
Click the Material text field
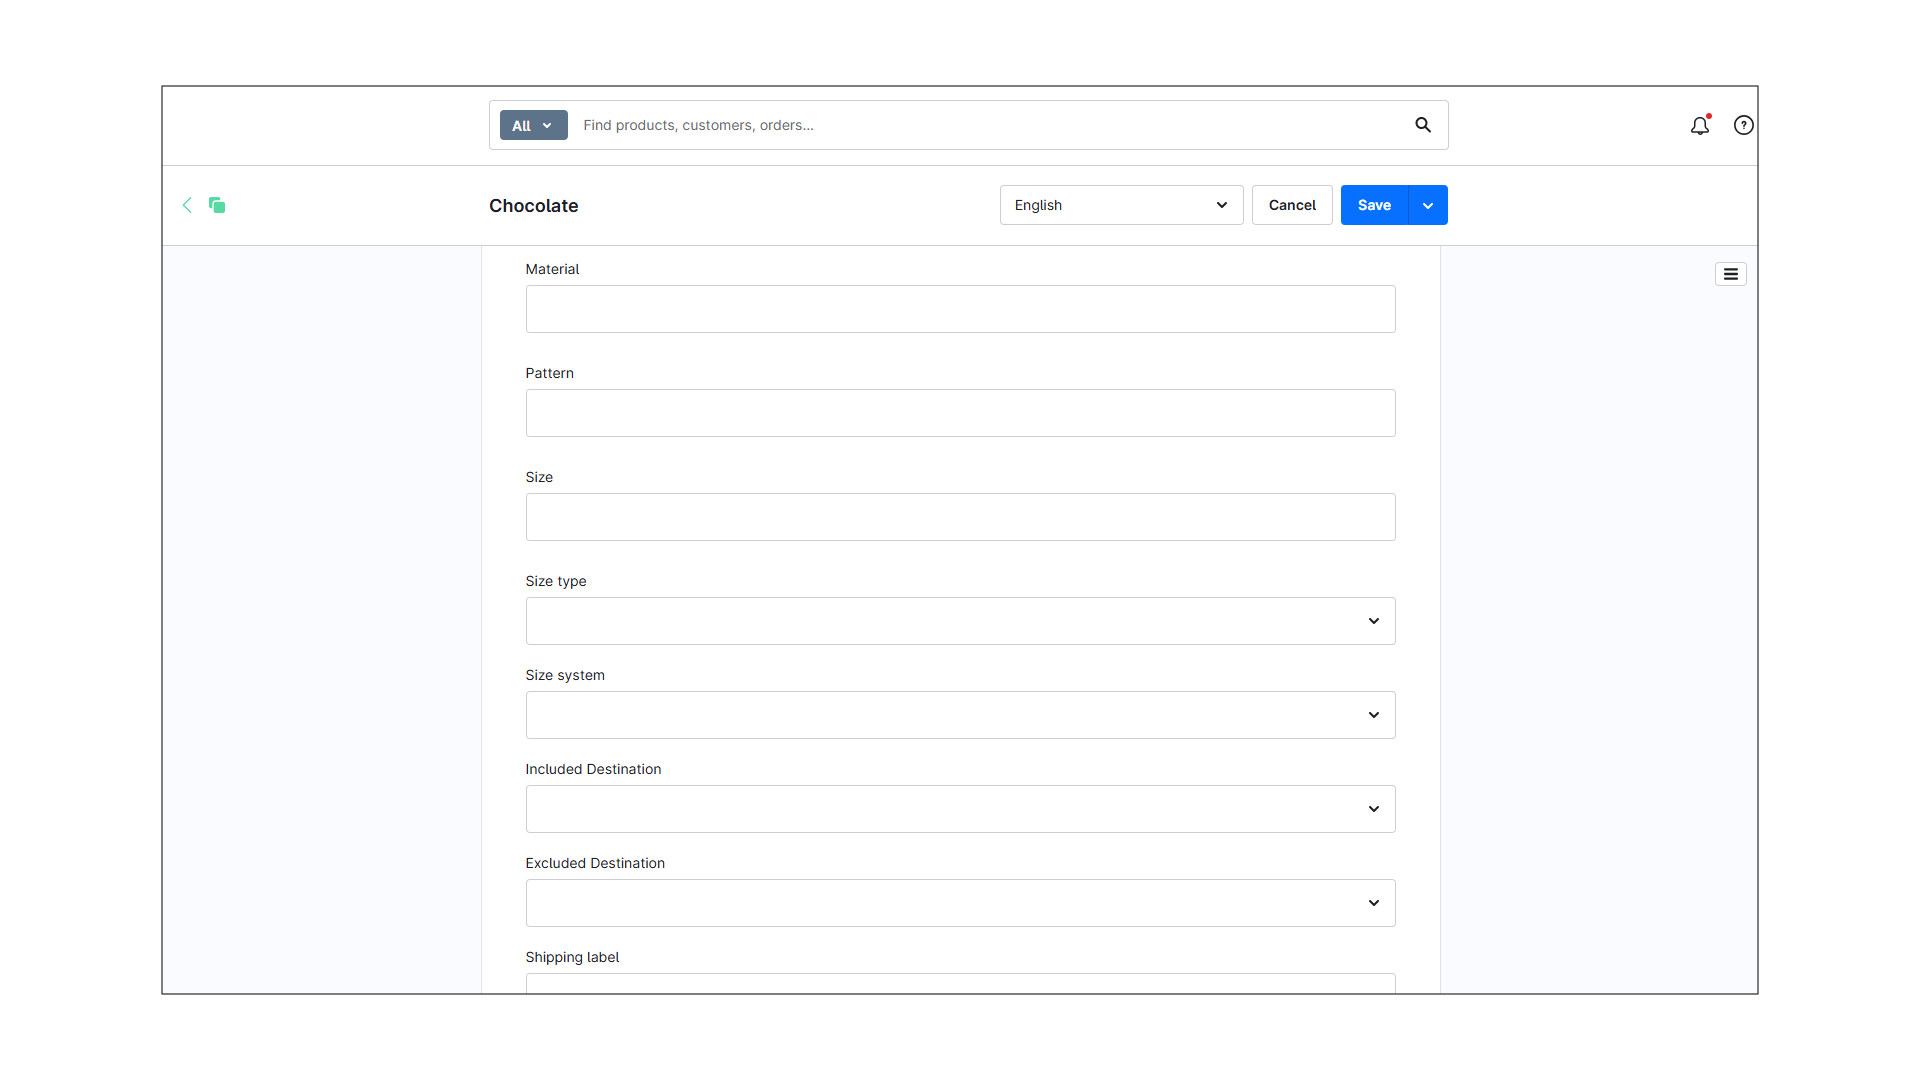coord(960,309)
